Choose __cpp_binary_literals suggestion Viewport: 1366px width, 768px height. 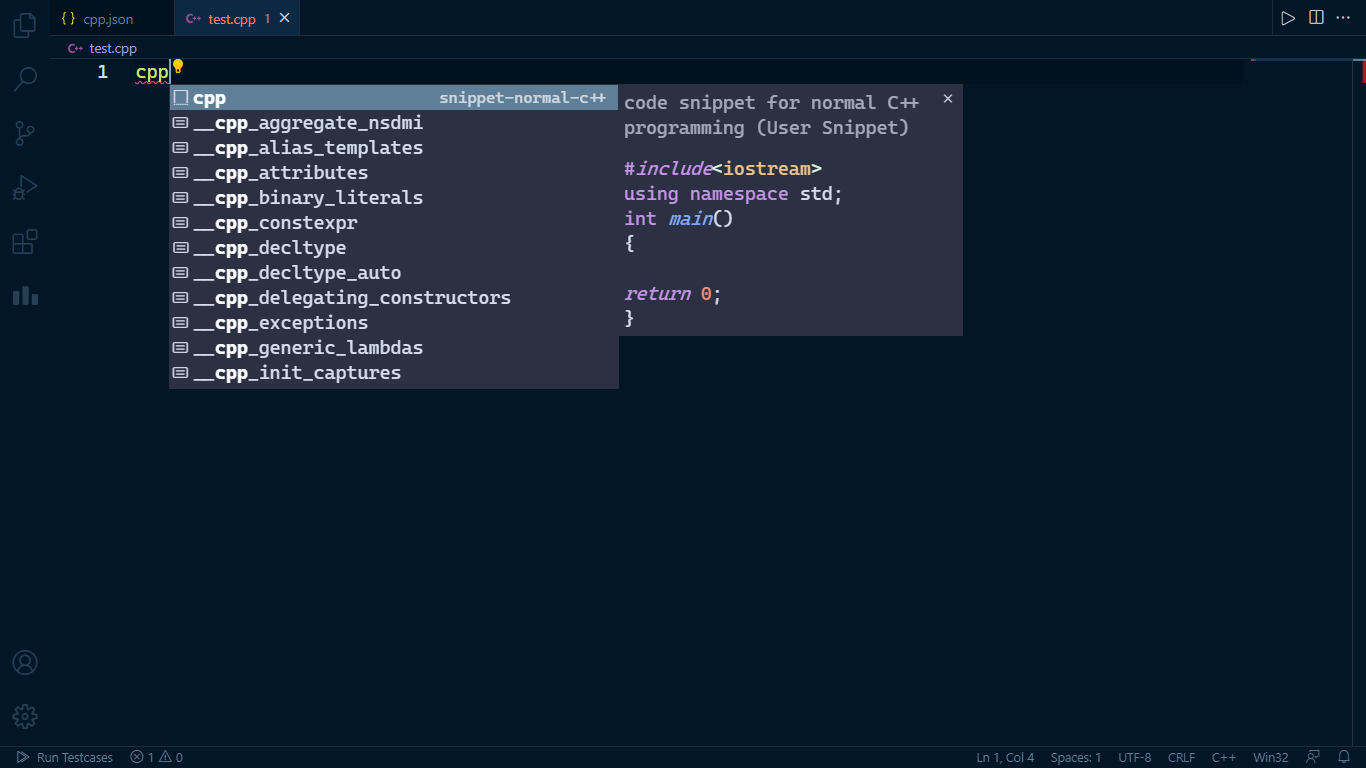394,198
